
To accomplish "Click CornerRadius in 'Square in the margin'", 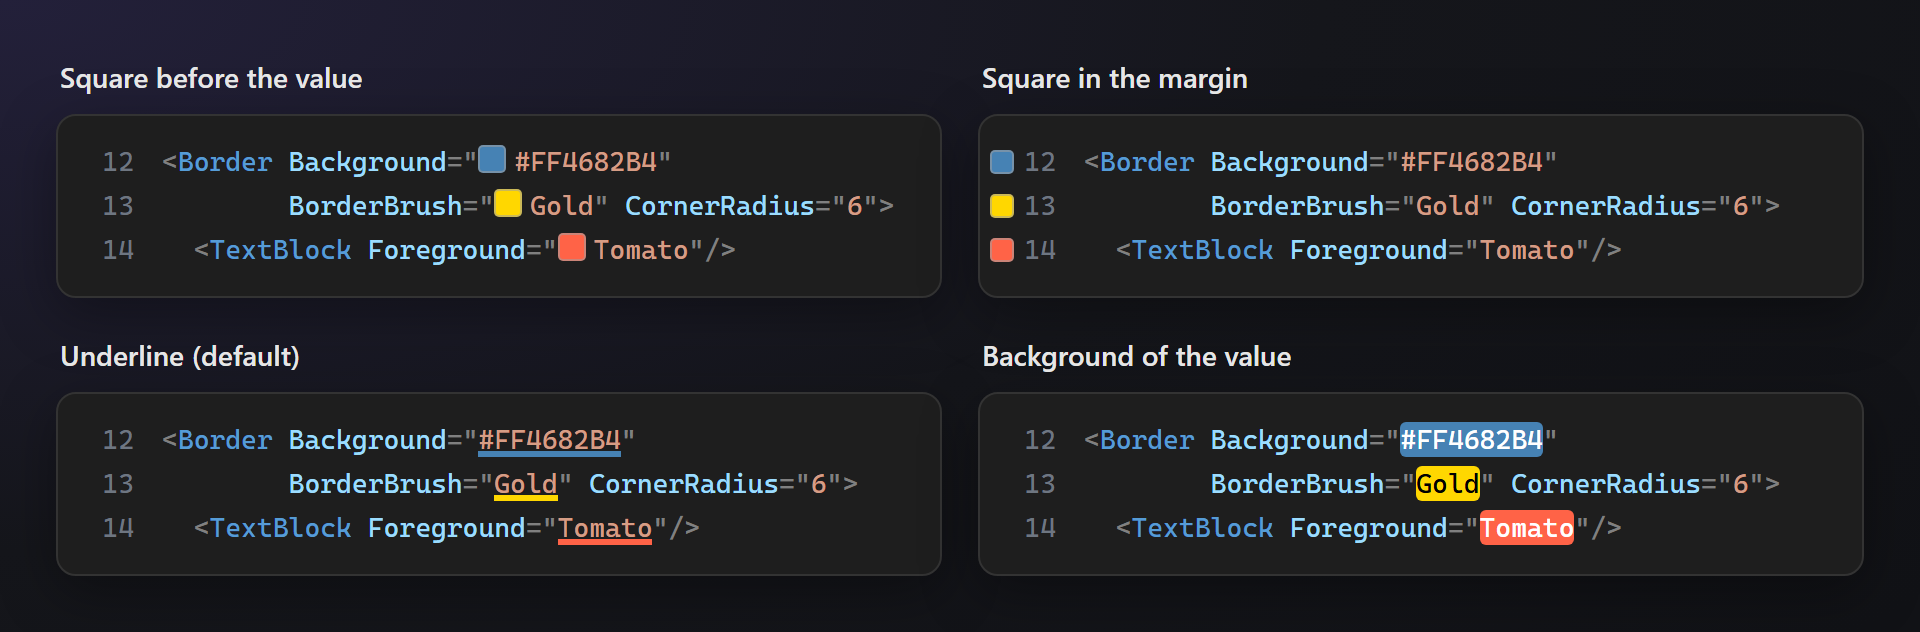I will click(1606, 206).
